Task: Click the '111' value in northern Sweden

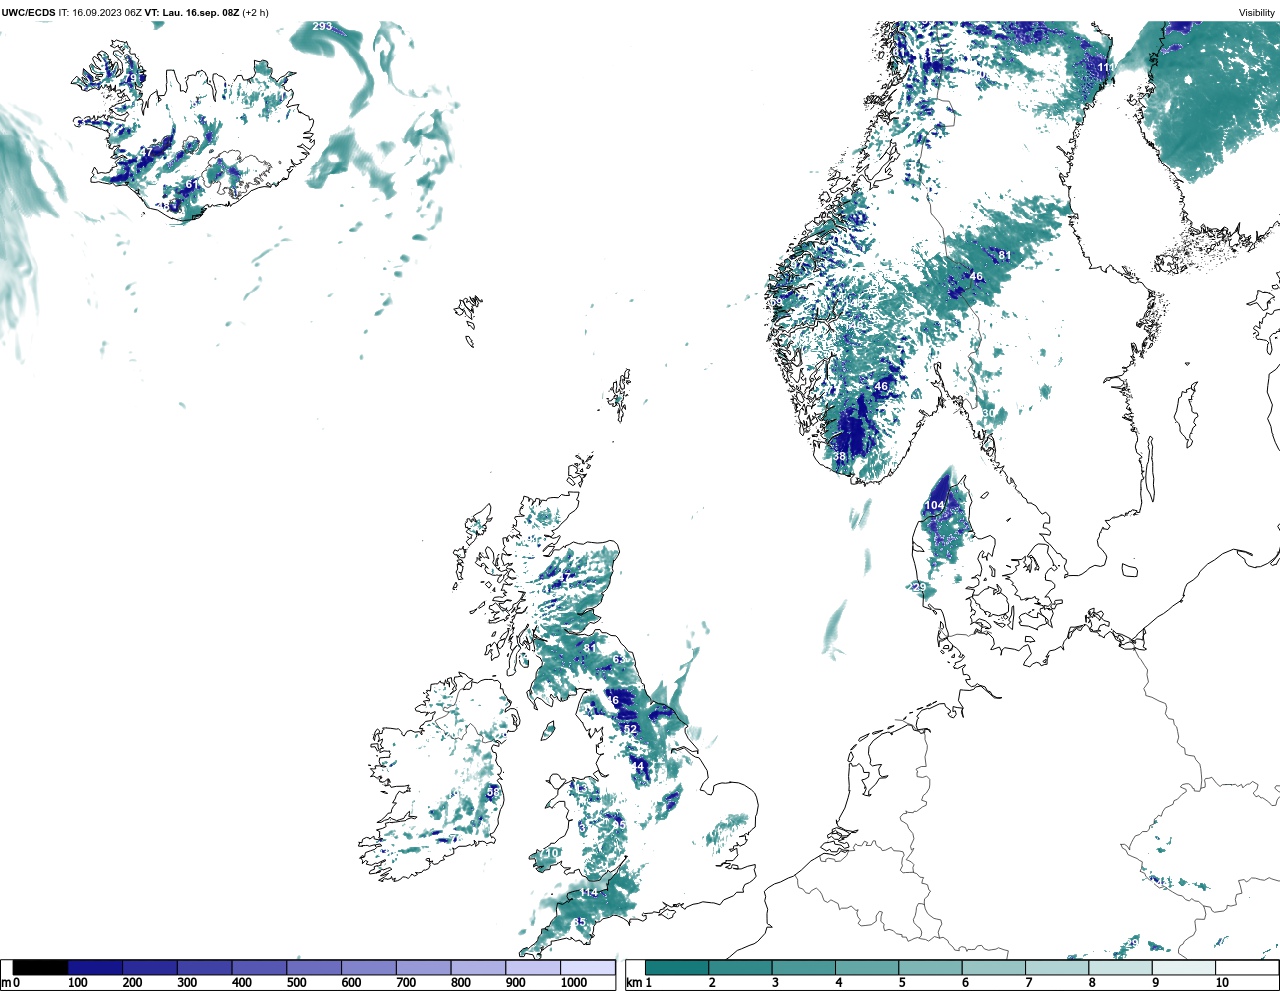Action: coord(1105,67)
